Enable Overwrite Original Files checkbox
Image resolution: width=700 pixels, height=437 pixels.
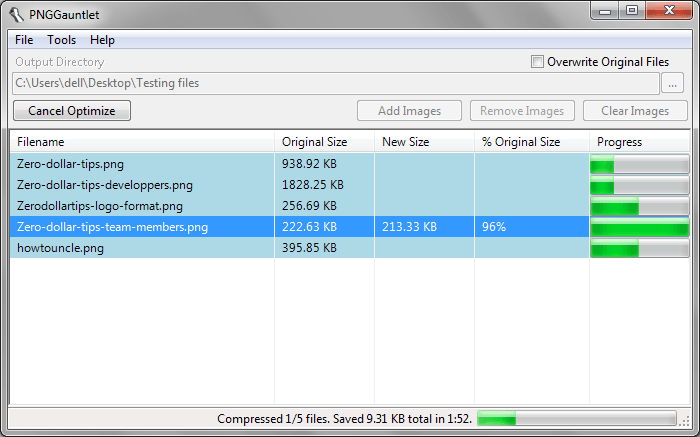(x=539, y=62)
